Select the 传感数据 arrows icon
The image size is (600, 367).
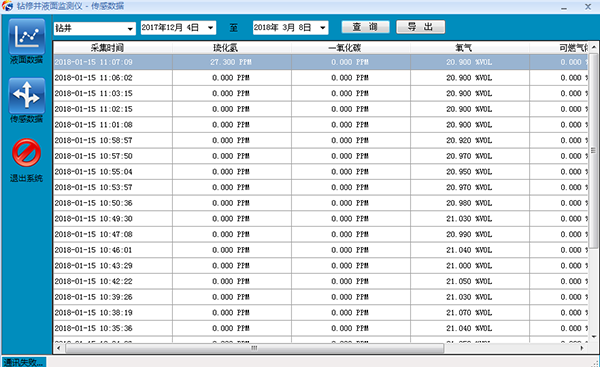point(26,96)
